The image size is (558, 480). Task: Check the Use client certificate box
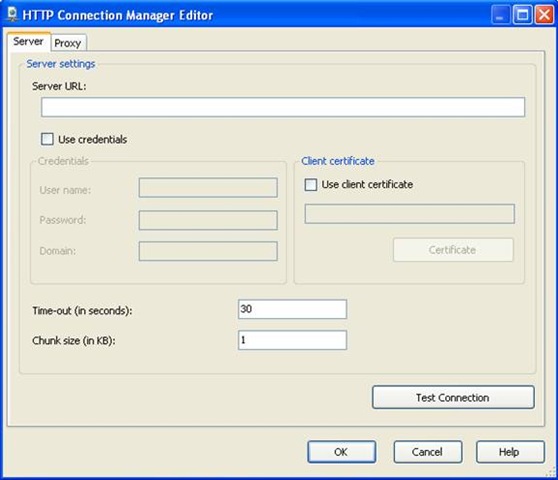tap(311, 185)
